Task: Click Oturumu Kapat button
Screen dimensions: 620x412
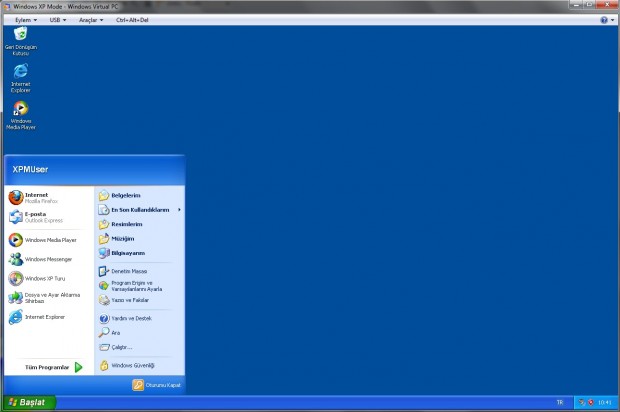Action: 157,385
